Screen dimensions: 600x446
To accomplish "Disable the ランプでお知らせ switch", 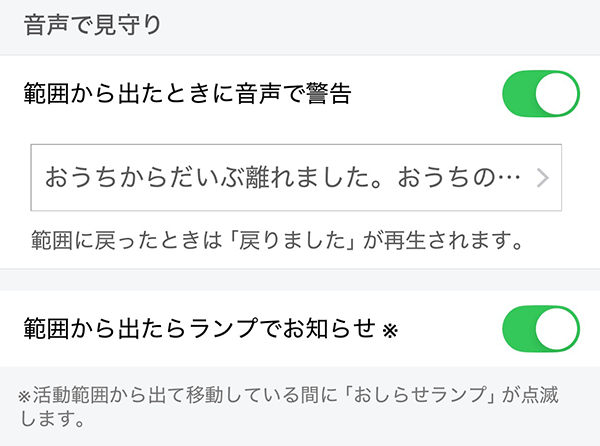I will pos(540,327).
